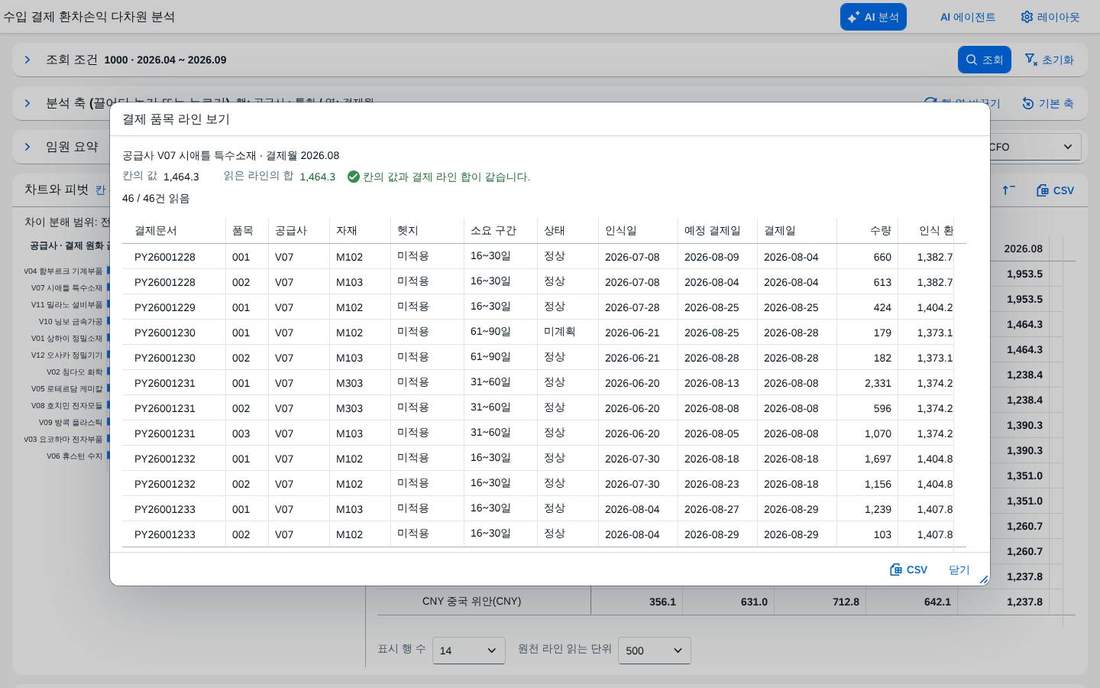1100x688 pixels.
Task: Click the CSV export icon in the dialog footer
Action: 896,569
